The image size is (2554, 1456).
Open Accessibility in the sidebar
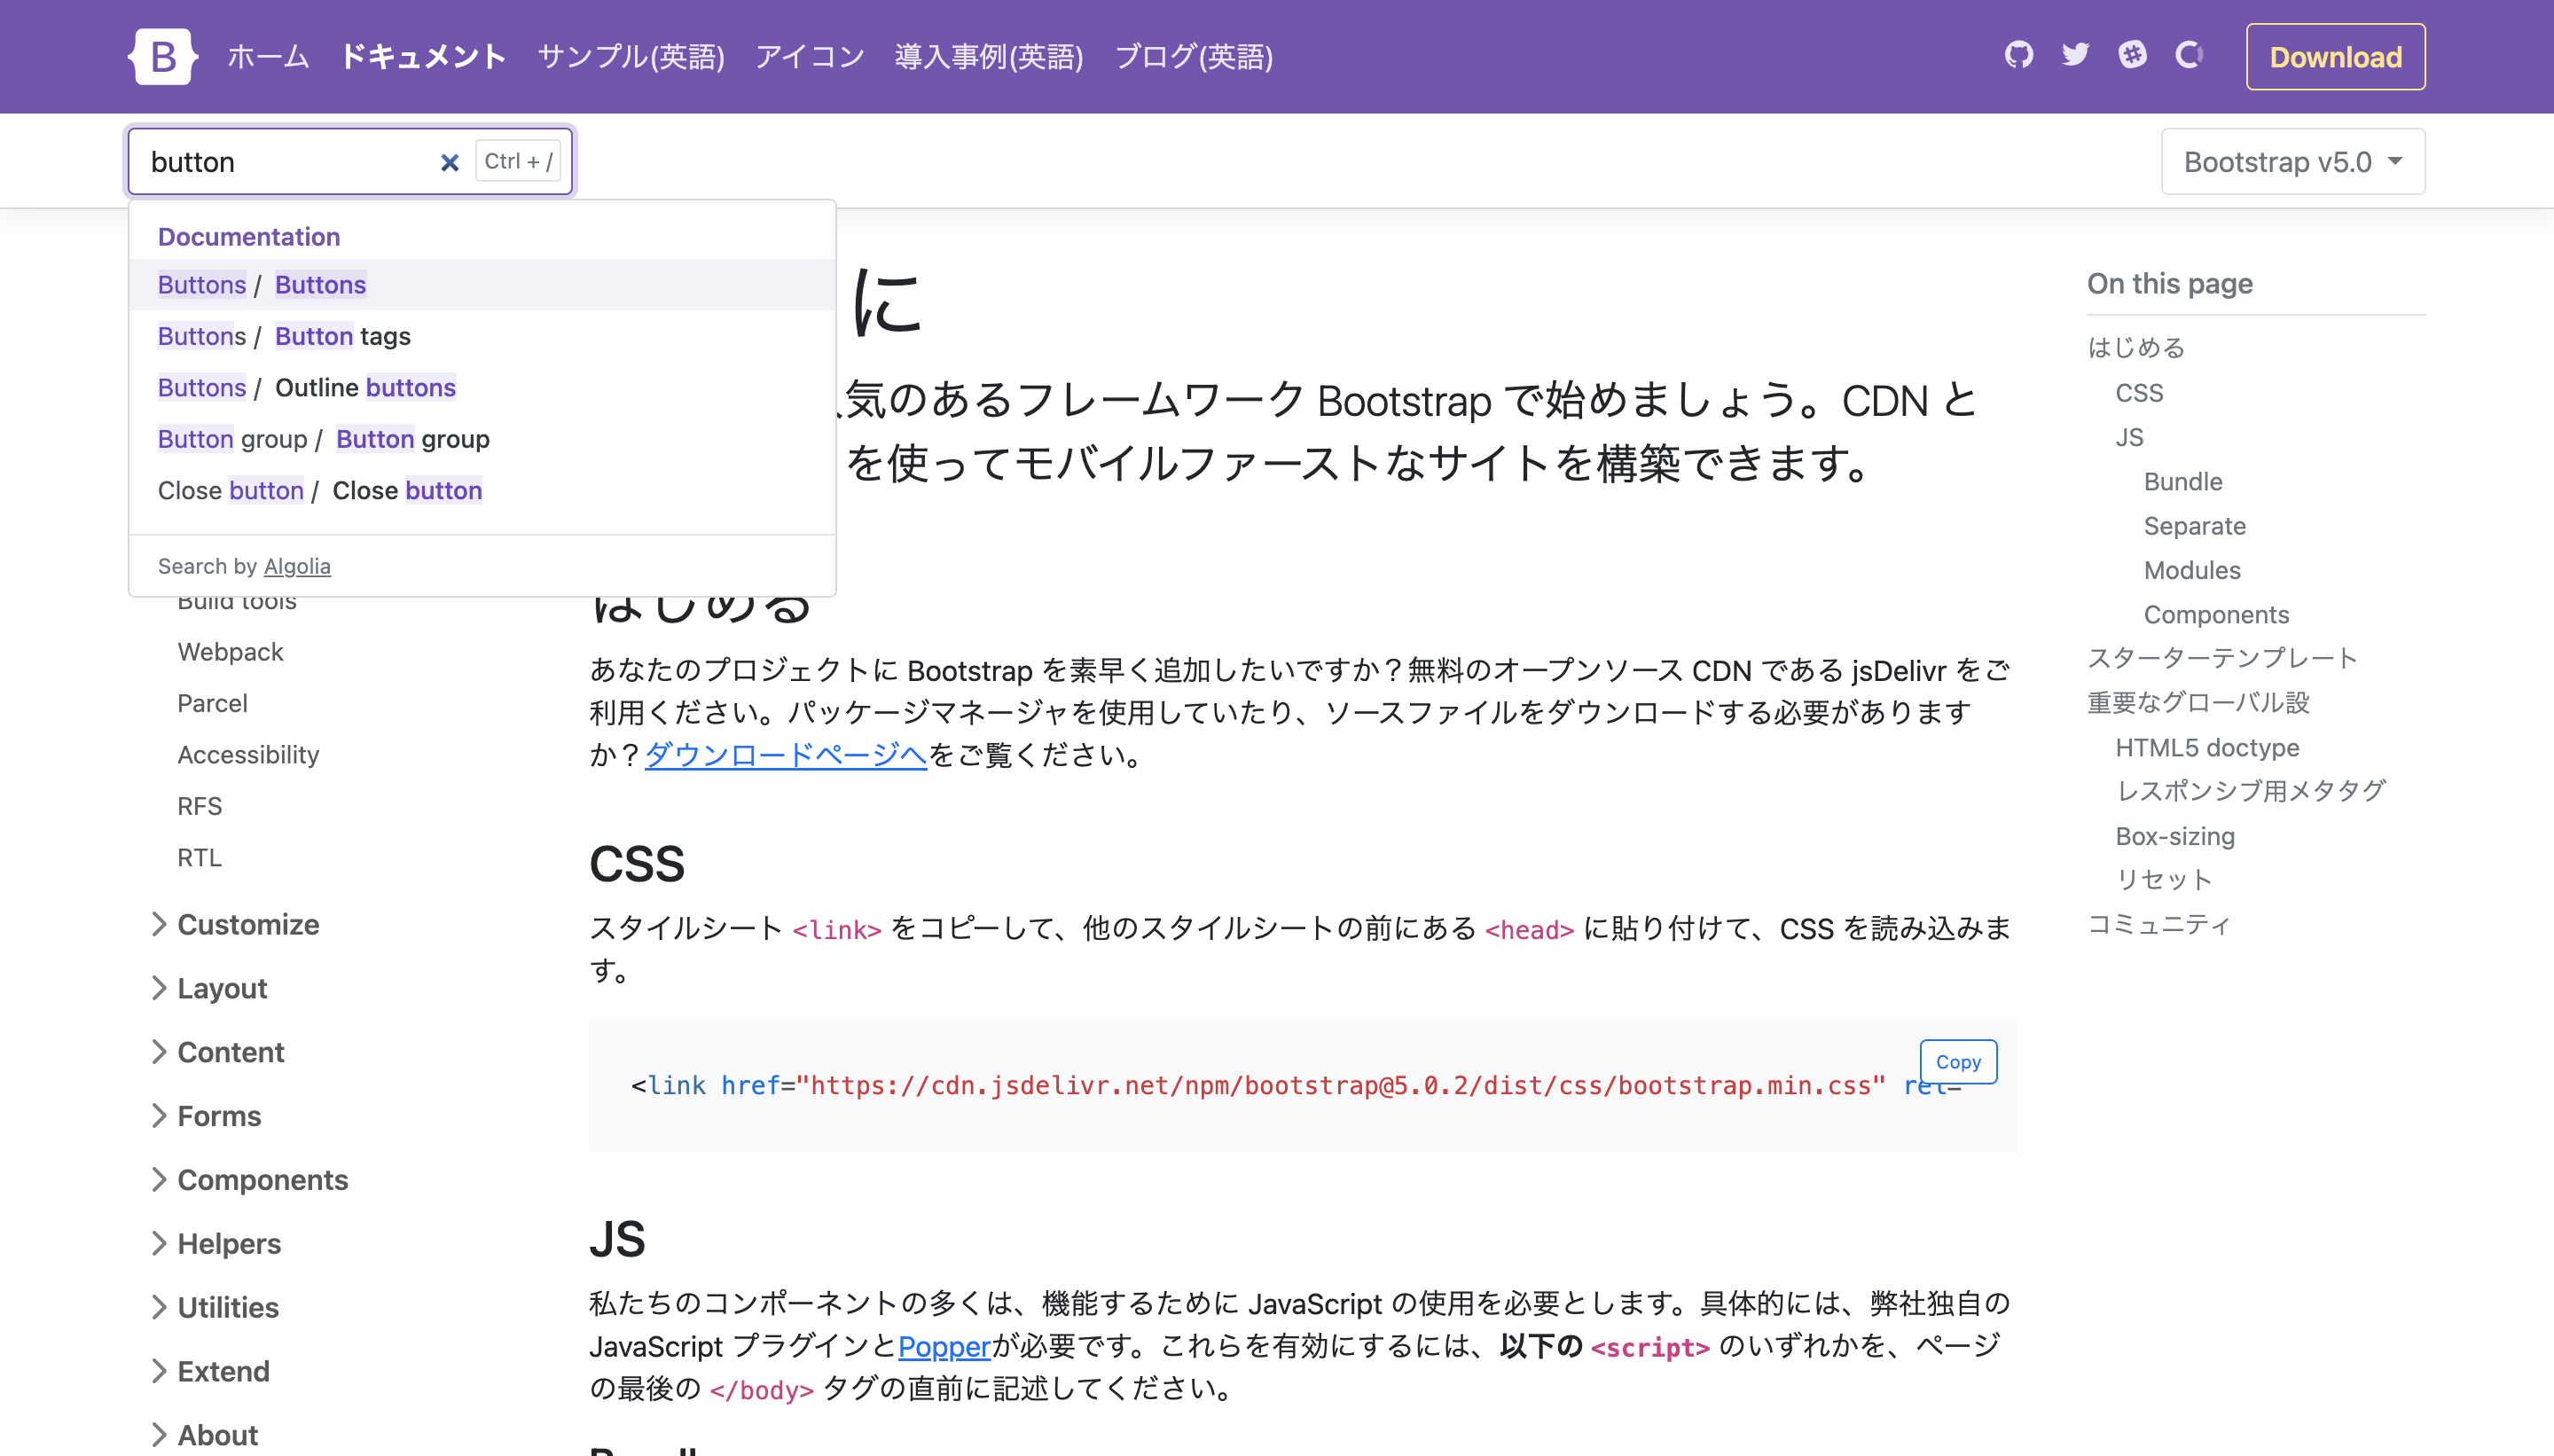(x=248, y=755)
